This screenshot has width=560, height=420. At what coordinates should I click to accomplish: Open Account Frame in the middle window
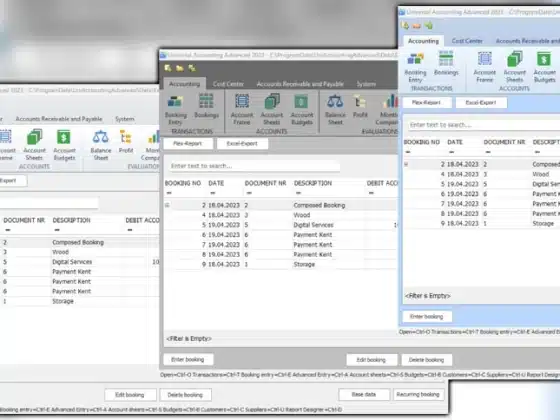point(242,109)
